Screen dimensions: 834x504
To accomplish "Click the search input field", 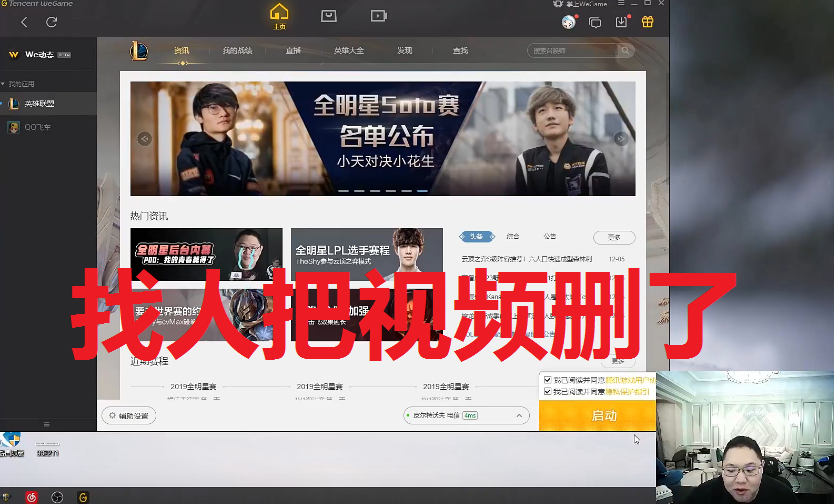I will (x=574, y=50).
